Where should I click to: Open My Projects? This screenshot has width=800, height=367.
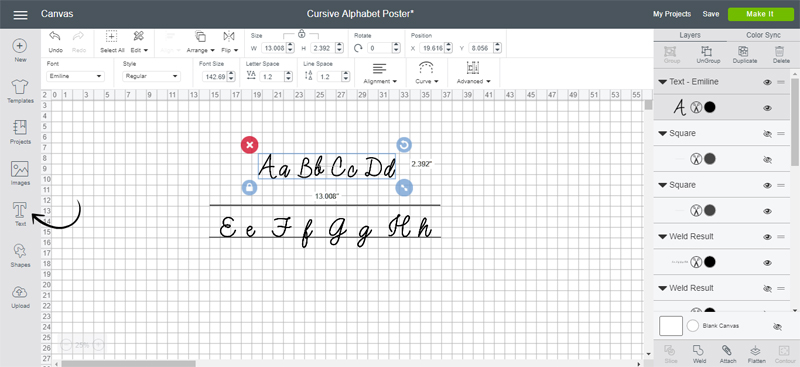671,14
